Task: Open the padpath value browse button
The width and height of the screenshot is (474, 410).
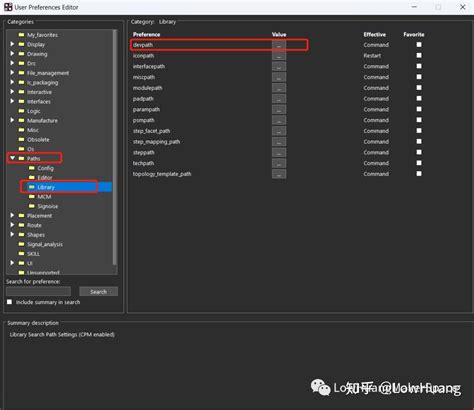Action: pyautogui.click(x=279, y=99)
